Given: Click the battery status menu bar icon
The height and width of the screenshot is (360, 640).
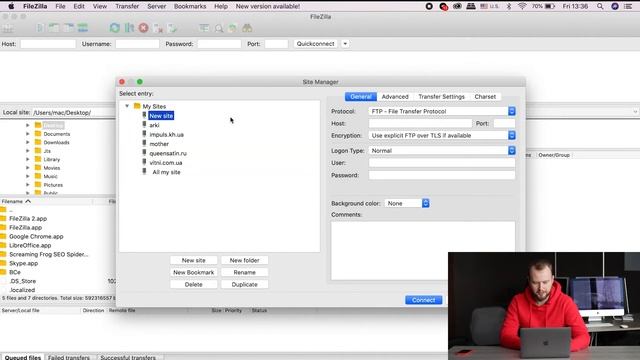Looking at the screenshot, I should click(550, 6).
